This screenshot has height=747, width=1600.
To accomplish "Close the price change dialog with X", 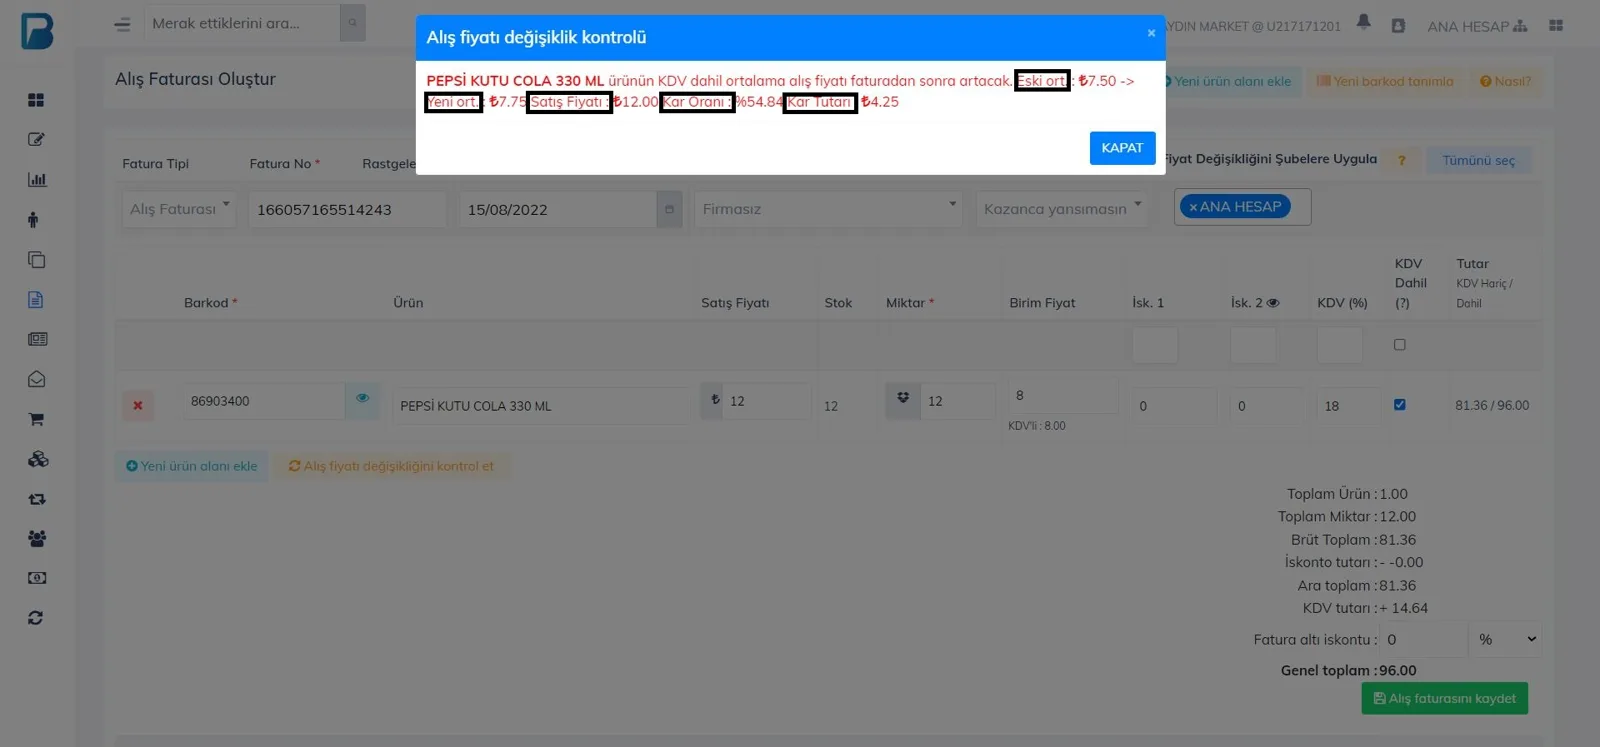I will point(1151,33).
